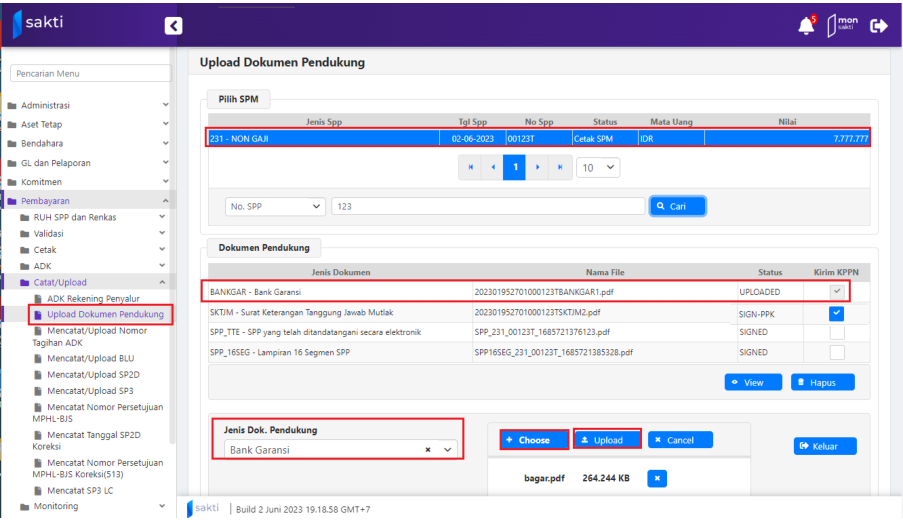Click the Pencarian Menu search field

click(88, 73)
